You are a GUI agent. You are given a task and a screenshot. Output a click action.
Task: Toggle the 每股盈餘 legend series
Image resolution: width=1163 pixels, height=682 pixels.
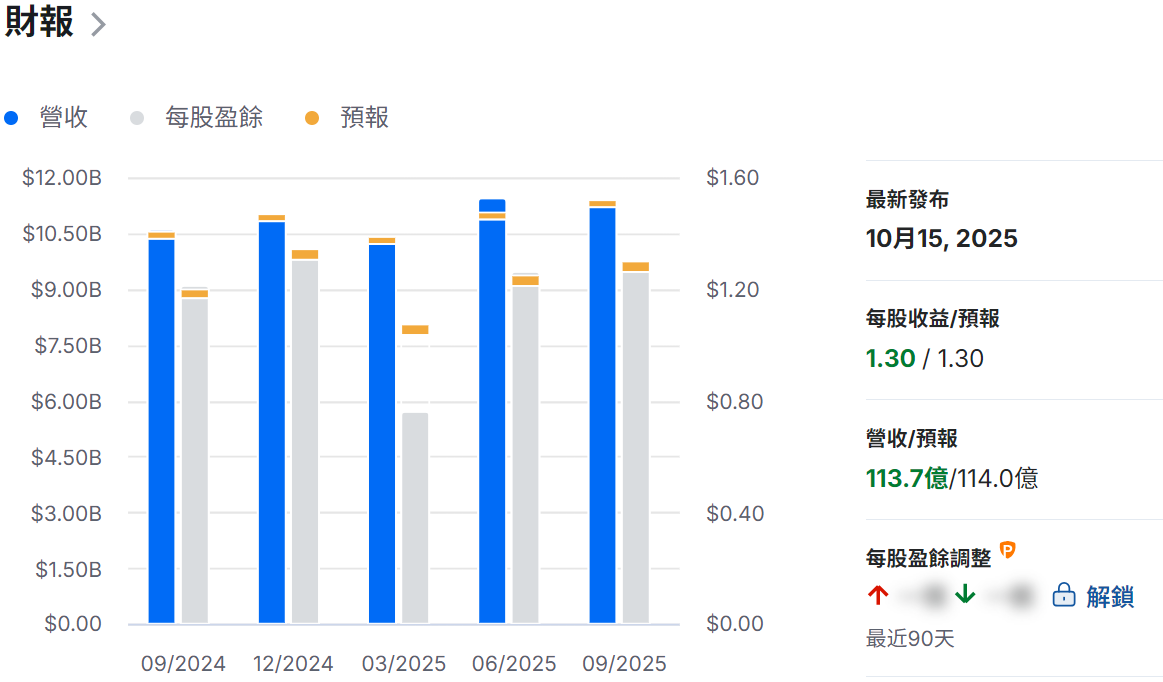[213, 118]
